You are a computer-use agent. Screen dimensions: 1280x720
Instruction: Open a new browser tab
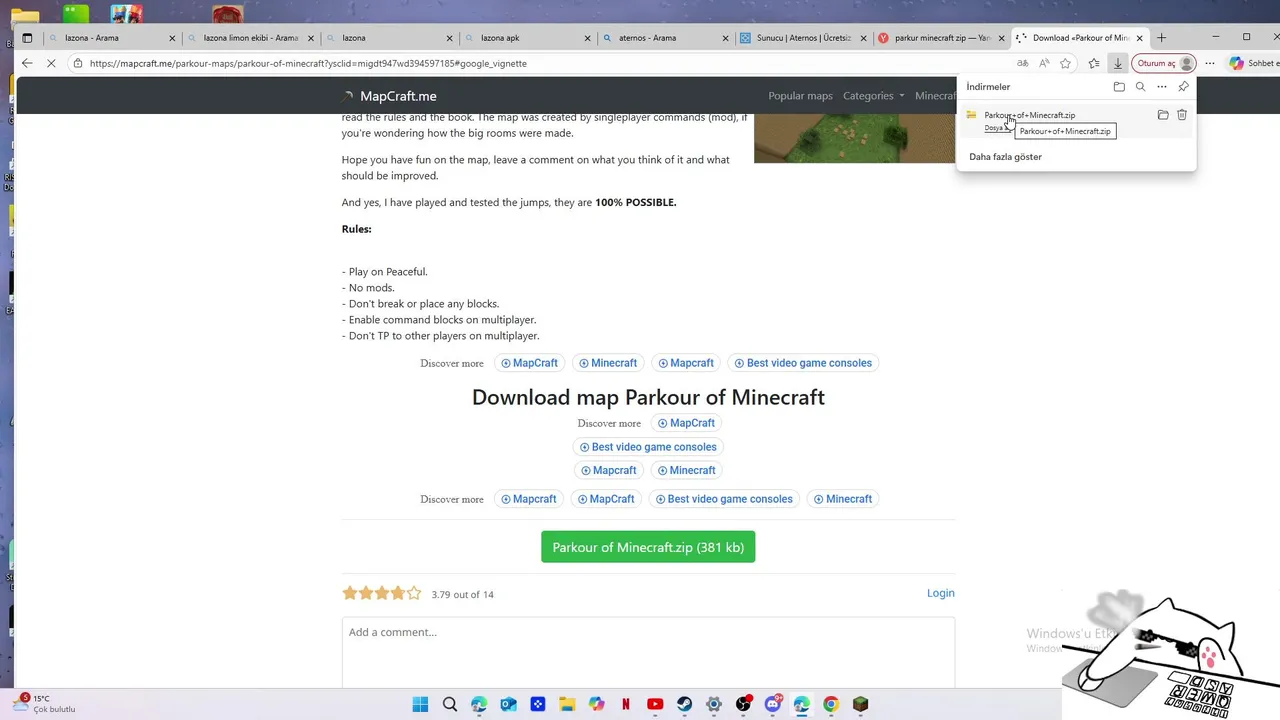tap(1161, 38)
